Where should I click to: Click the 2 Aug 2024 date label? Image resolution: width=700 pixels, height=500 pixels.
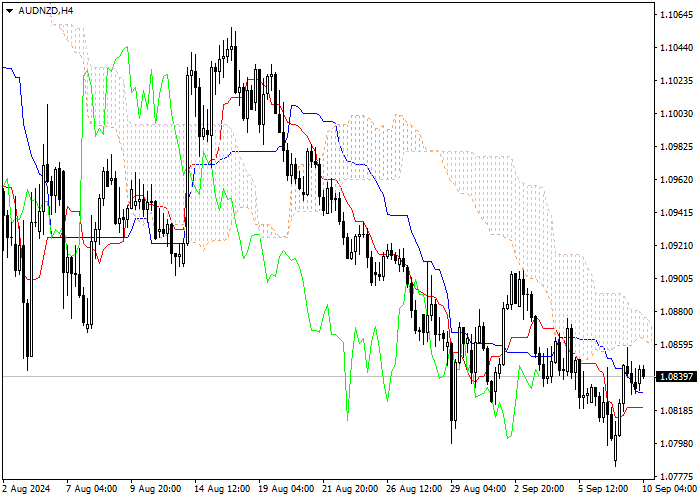[27, 489]
